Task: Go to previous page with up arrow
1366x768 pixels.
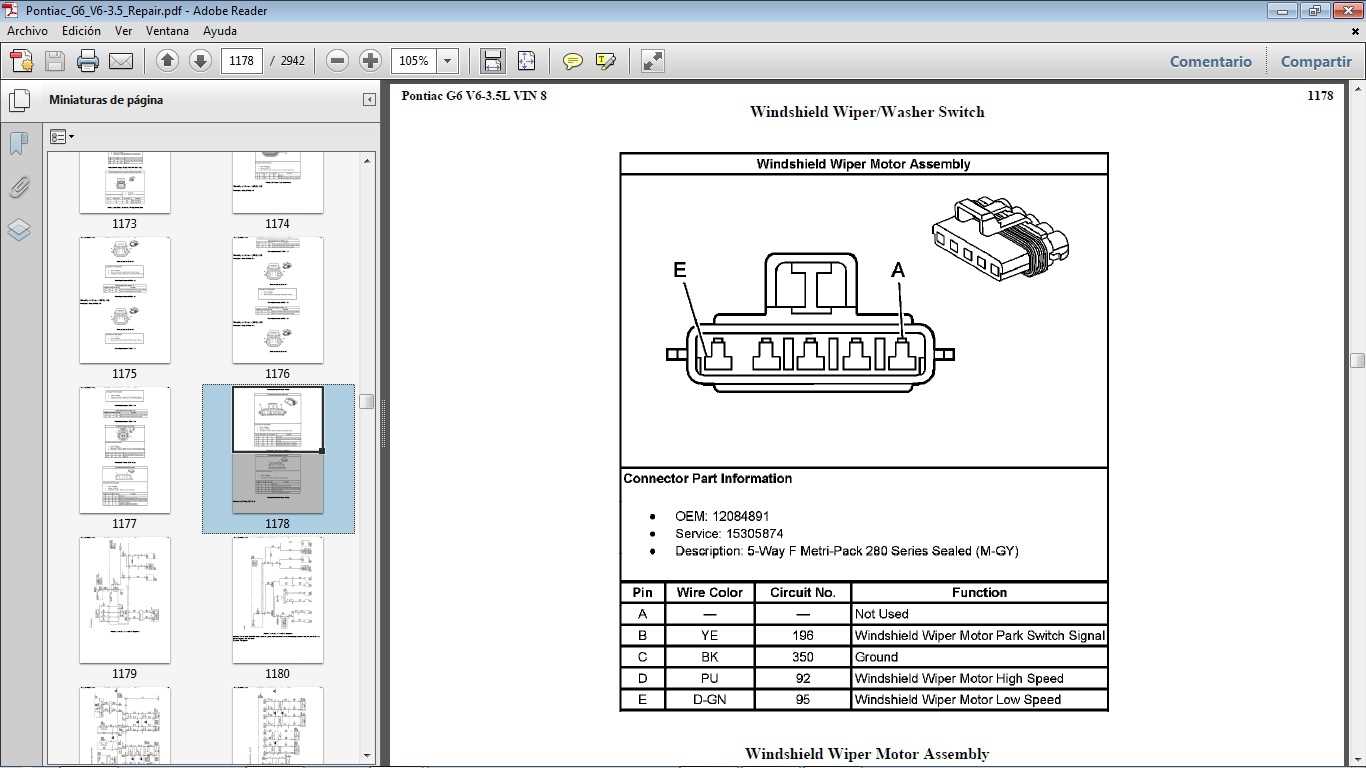Action: [168, 61]
